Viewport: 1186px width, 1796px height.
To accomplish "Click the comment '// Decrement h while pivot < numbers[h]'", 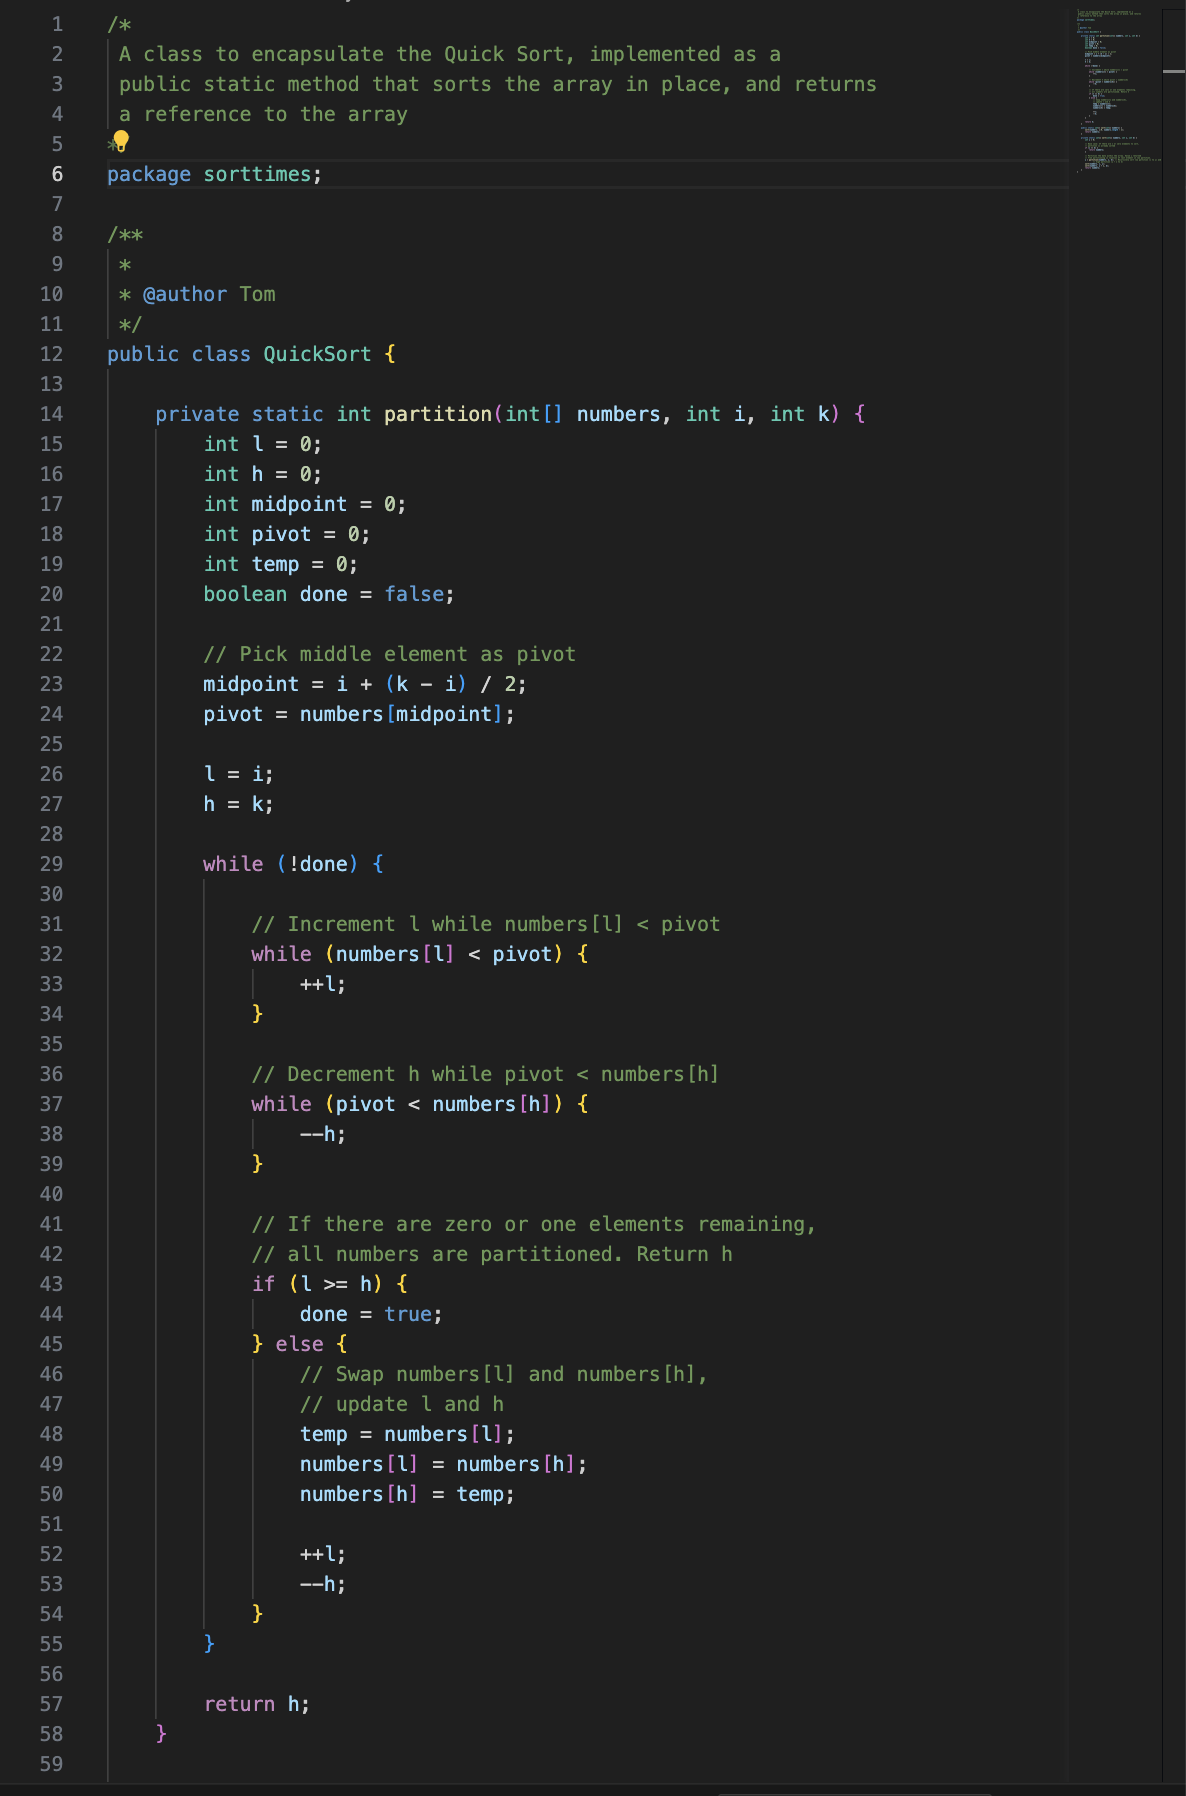I will (486, 1074).
